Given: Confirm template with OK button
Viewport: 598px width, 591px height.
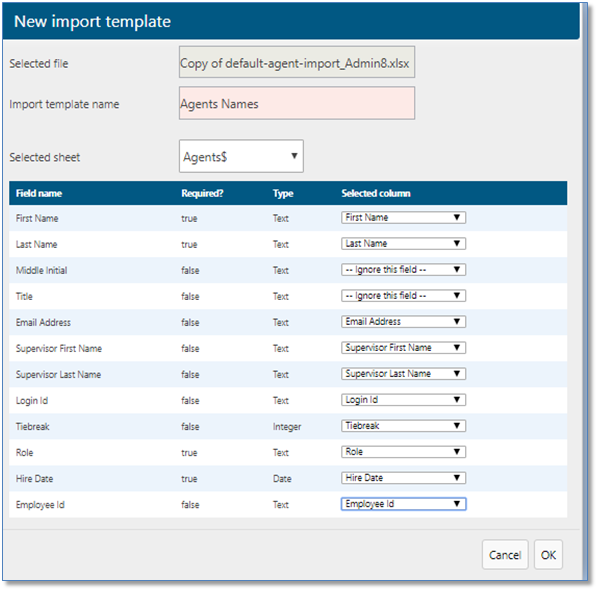Looking at the screenshot, I should tap(548, 555).
